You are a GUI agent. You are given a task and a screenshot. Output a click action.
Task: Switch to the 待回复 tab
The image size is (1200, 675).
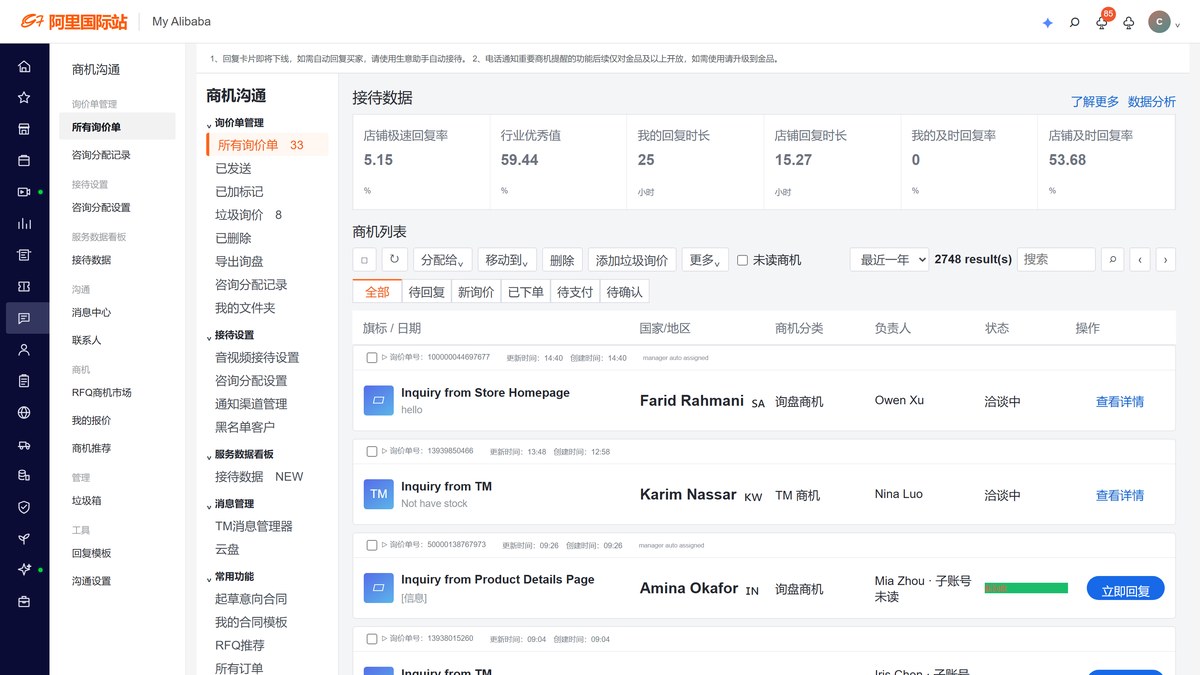click(x=427, y=292)
